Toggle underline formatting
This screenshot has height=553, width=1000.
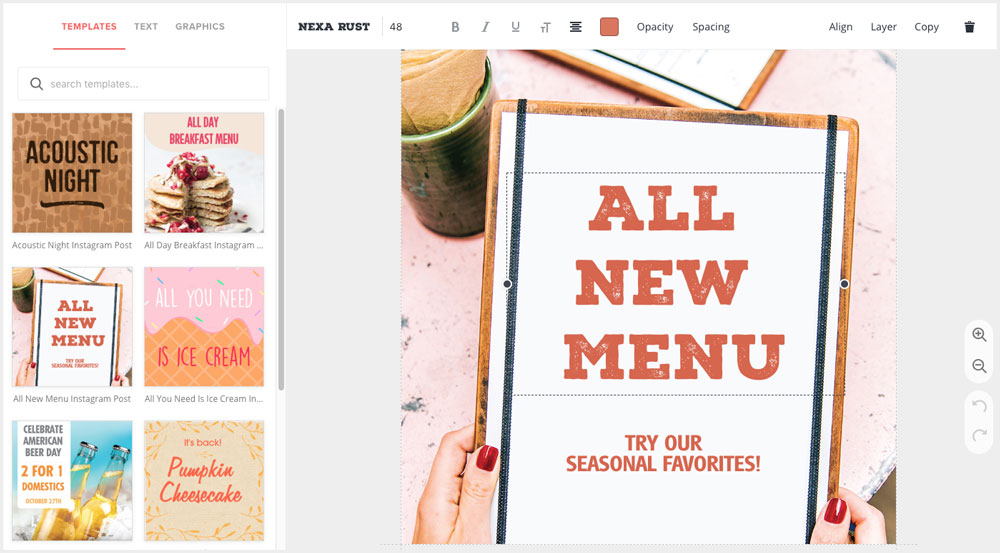click(x=515, y=27)
